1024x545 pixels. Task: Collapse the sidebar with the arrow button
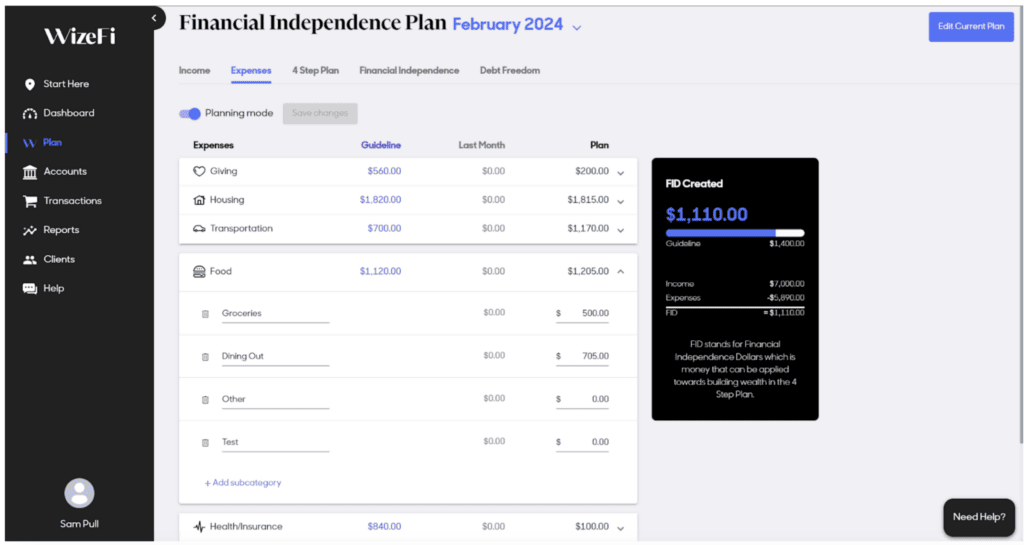tap(154, 18)
